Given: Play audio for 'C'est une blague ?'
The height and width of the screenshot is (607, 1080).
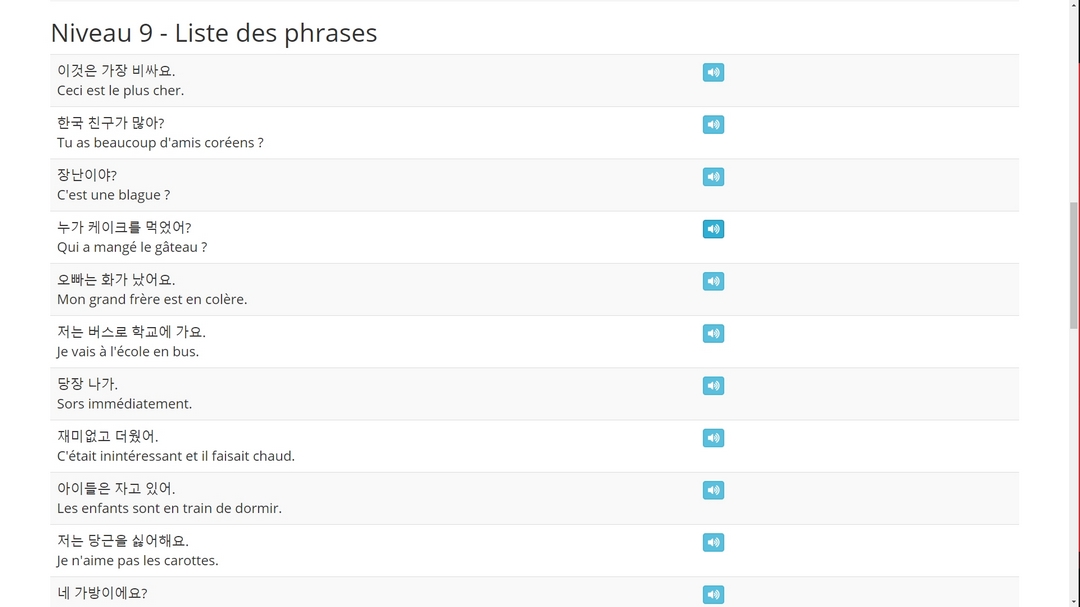Looking at the screenshot, I should point(713,177).
